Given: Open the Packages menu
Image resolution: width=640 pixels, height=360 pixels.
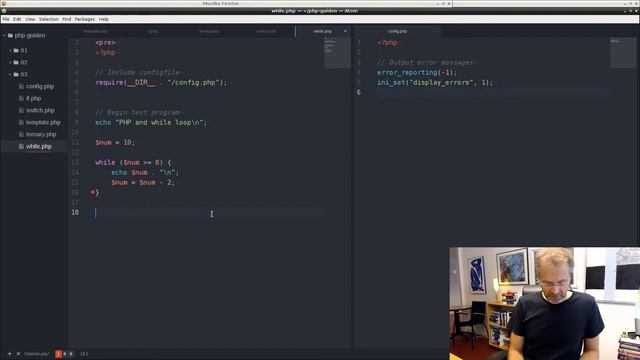Looking at the screenshot, I should tap(85, 19).
